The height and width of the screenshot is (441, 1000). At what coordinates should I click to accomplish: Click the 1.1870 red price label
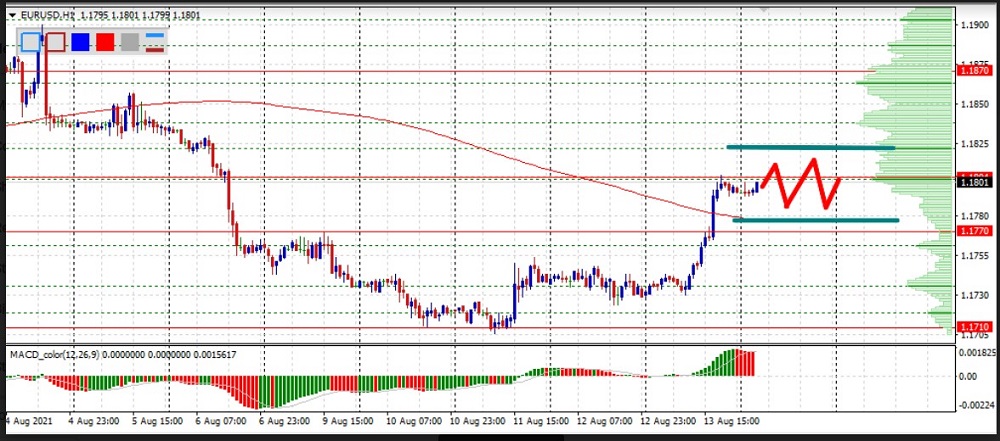pyautogui.click(x=974, y=71)
